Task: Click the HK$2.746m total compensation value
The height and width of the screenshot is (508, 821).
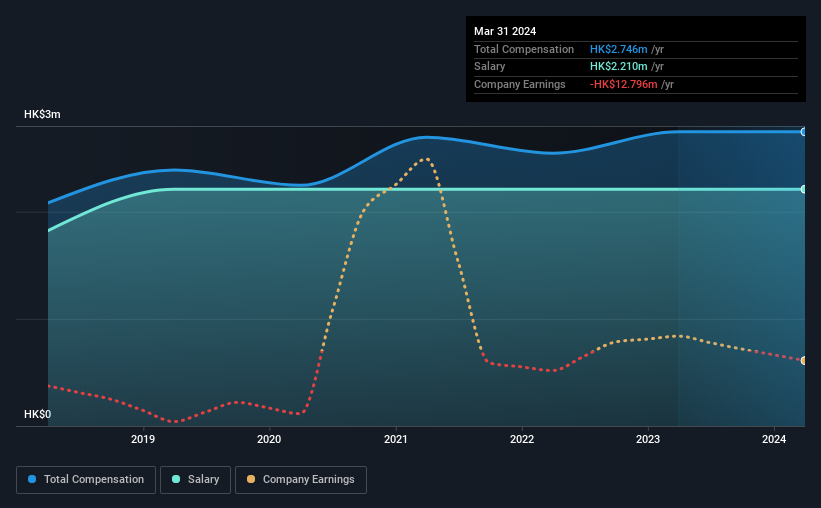Action: [618, 49]
